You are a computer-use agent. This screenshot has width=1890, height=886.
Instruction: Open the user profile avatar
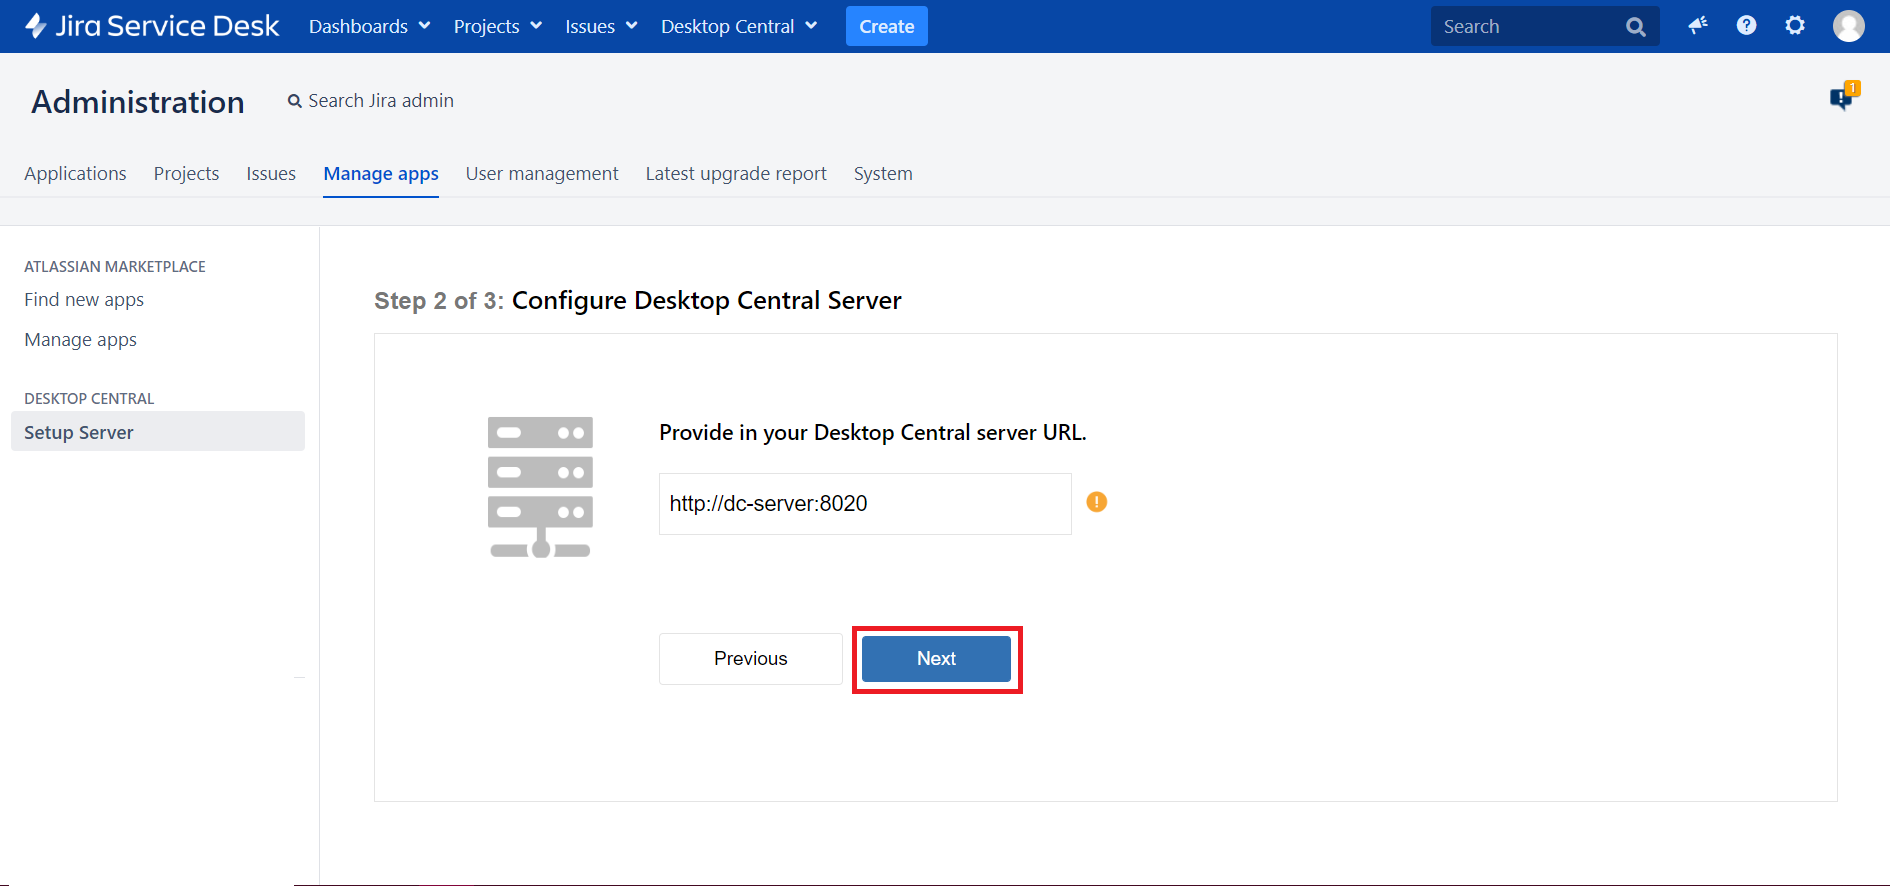[x=1848, y=26]
